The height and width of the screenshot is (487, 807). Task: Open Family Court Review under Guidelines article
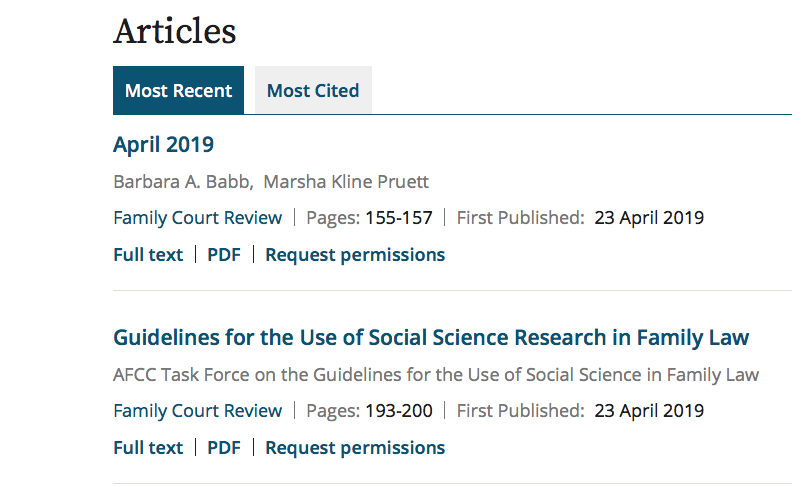(x=198, y=411)
